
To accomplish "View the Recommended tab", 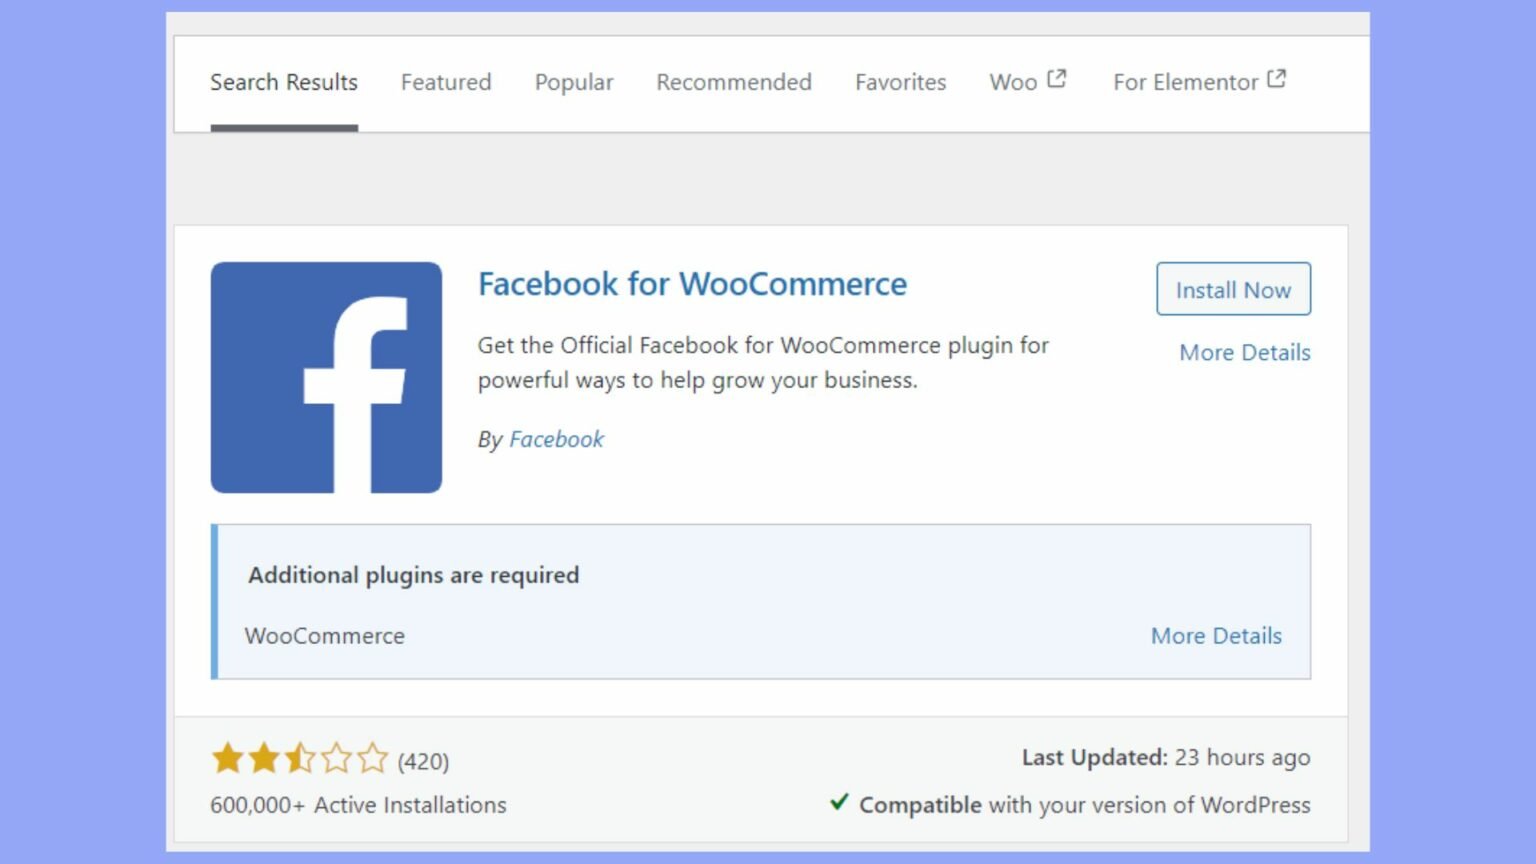I will [733, 82].
